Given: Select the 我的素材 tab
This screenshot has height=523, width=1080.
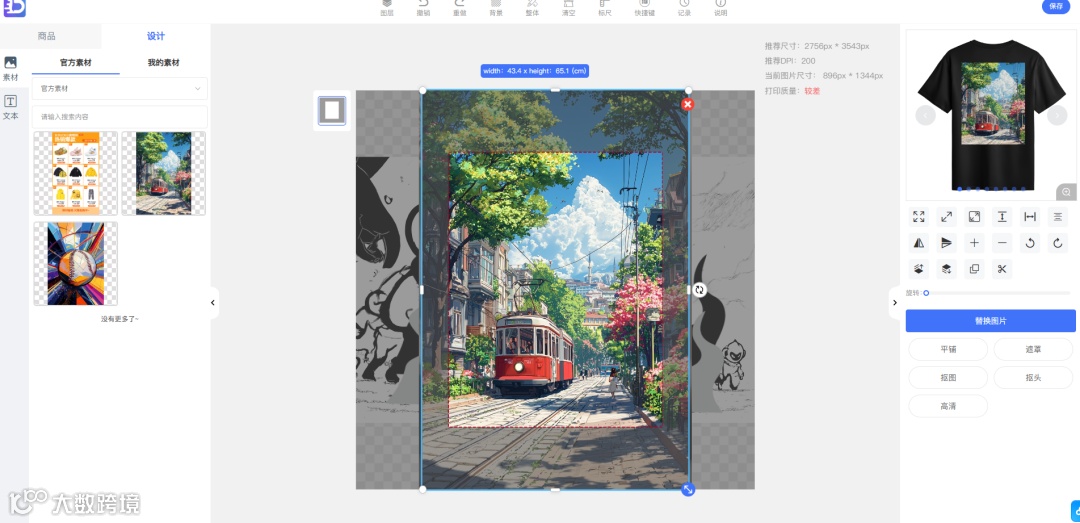Looking at the screenshot, I should point(163,63).
